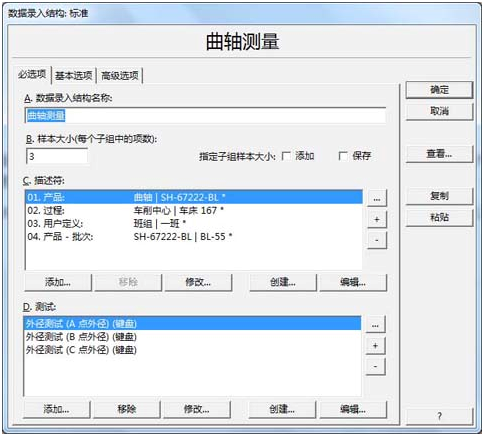This screenshot has width=484, height=436.
Task: Click the sample size field showing 3
Action: (57, 156)
